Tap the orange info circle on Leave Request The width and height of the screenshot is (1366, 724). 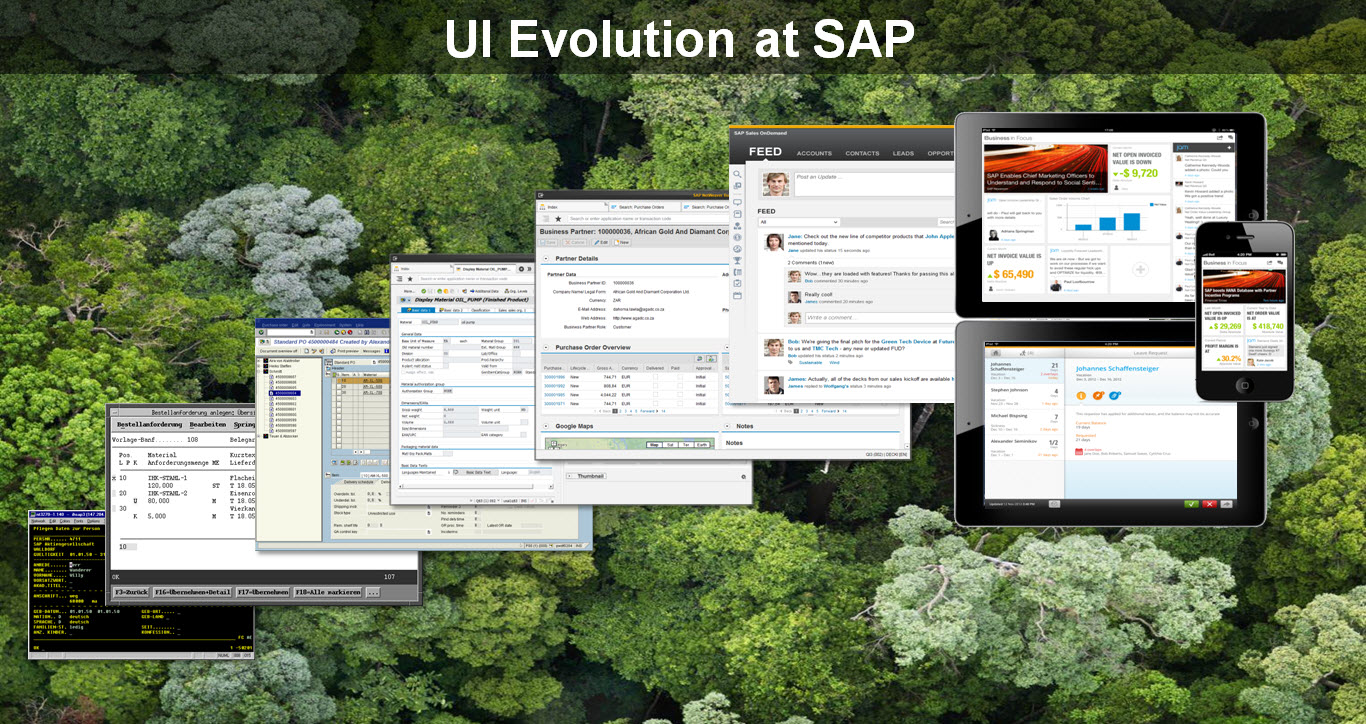1081,396
